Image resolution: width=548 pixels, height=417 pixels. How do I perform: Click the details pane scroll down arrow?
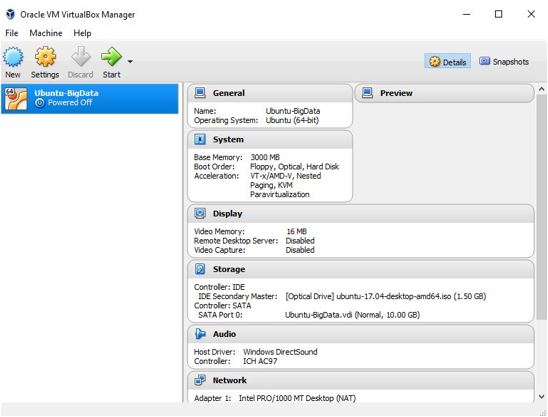[x=541, y=397]
